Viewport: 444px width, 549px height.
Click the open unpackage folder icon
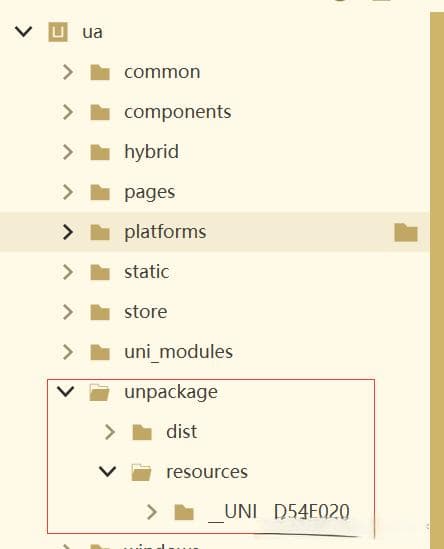(x=99, y=392)
